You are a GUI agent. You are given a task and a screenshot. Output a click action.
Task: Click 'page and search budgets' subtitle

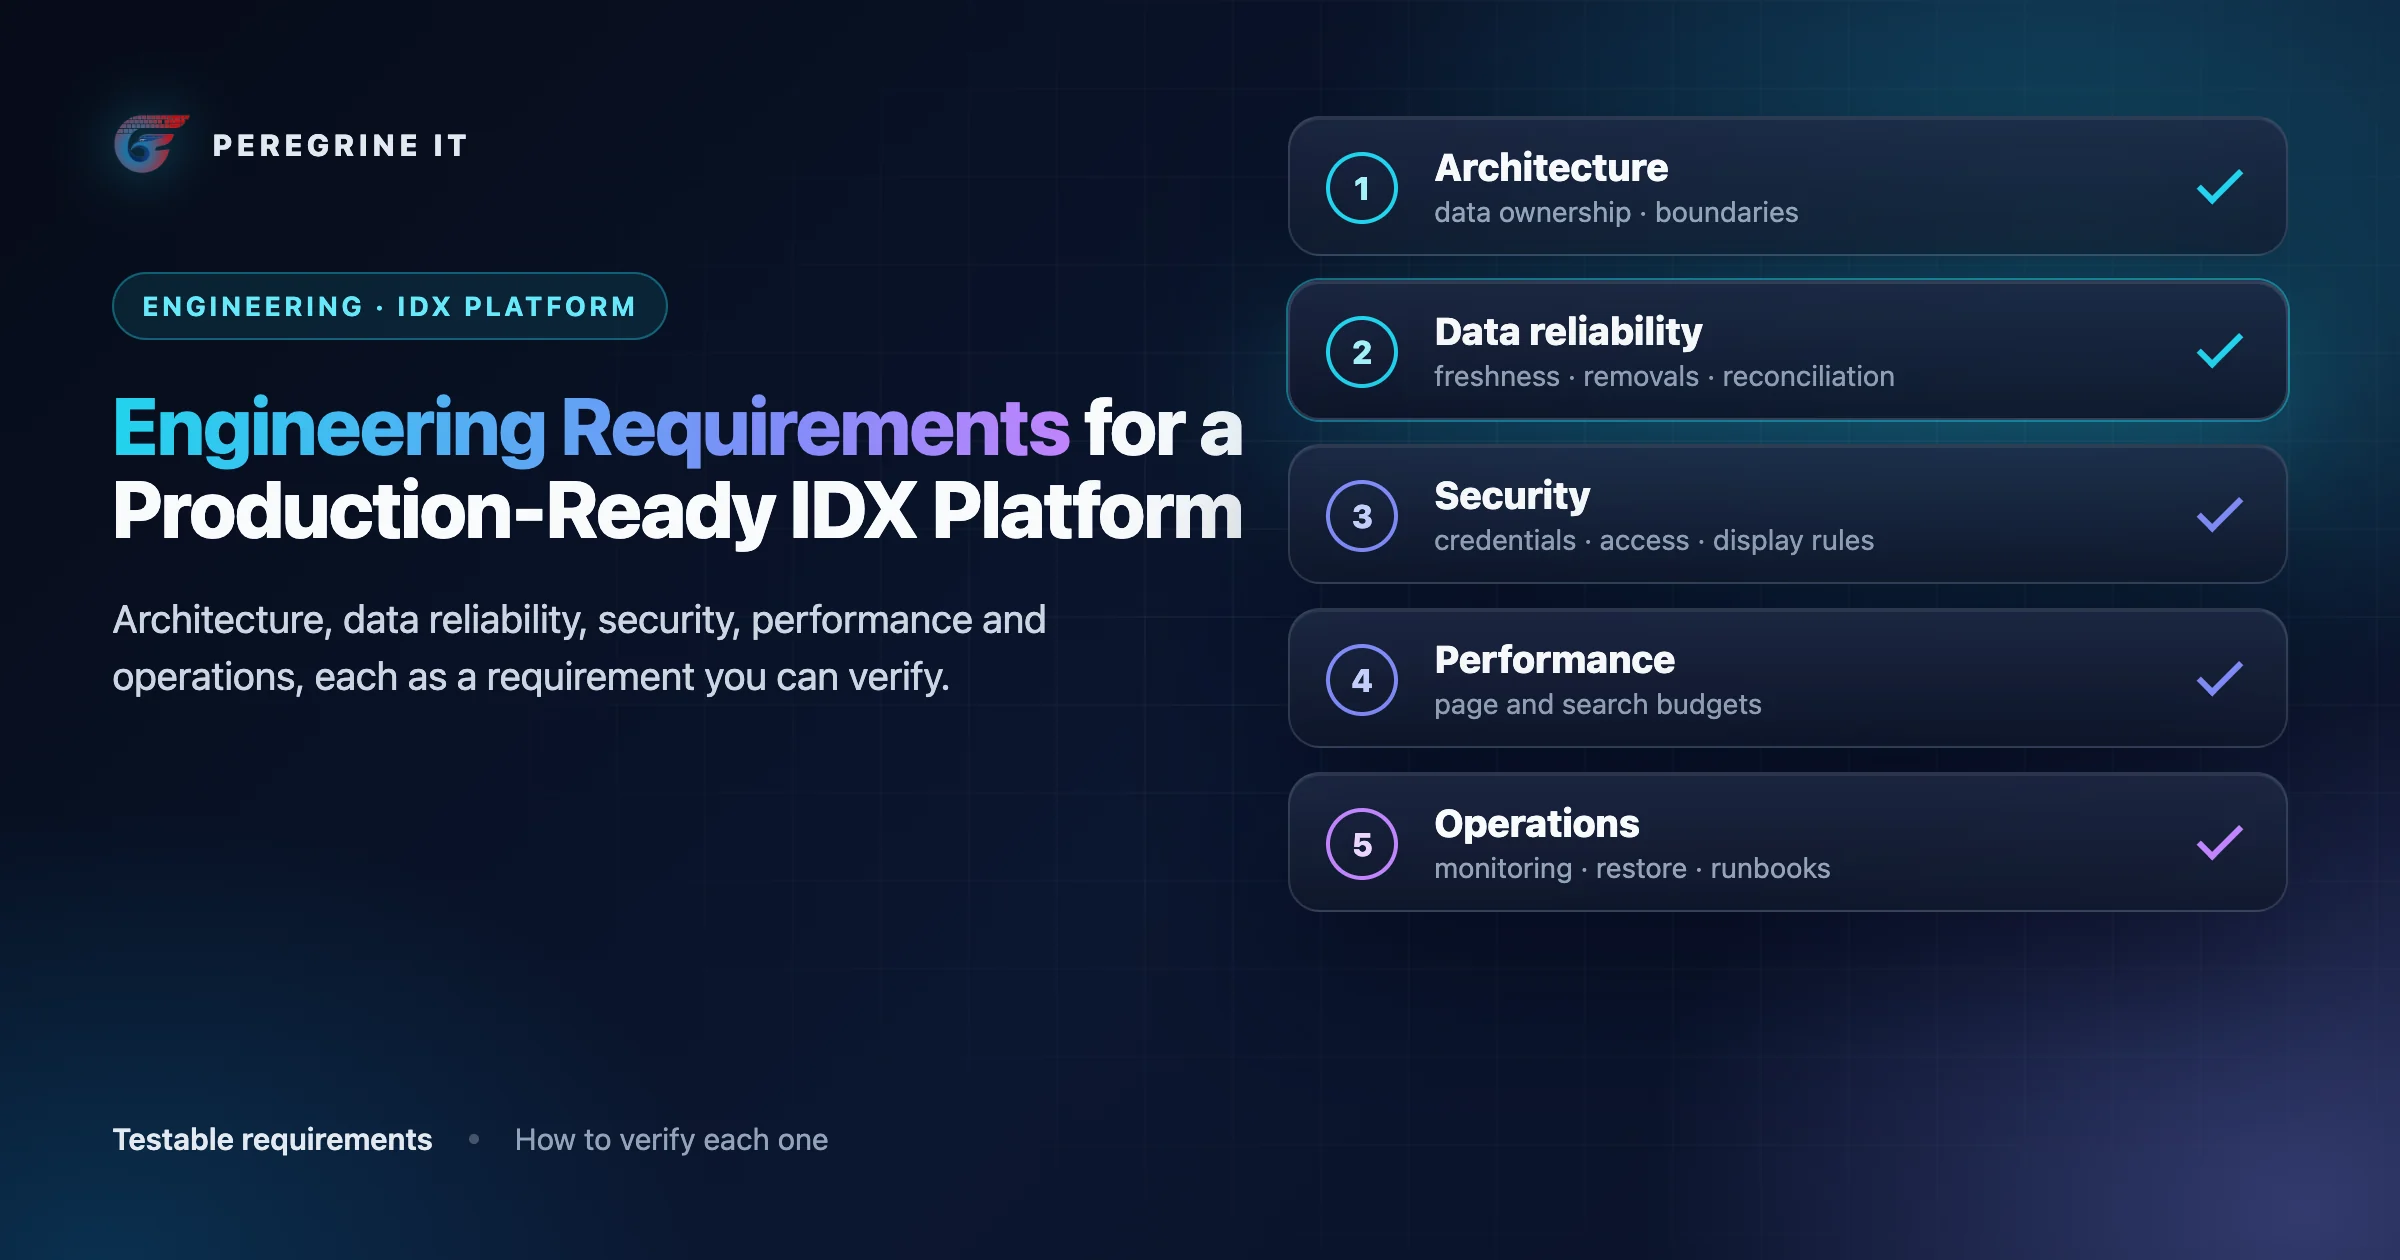(1598, 705)
